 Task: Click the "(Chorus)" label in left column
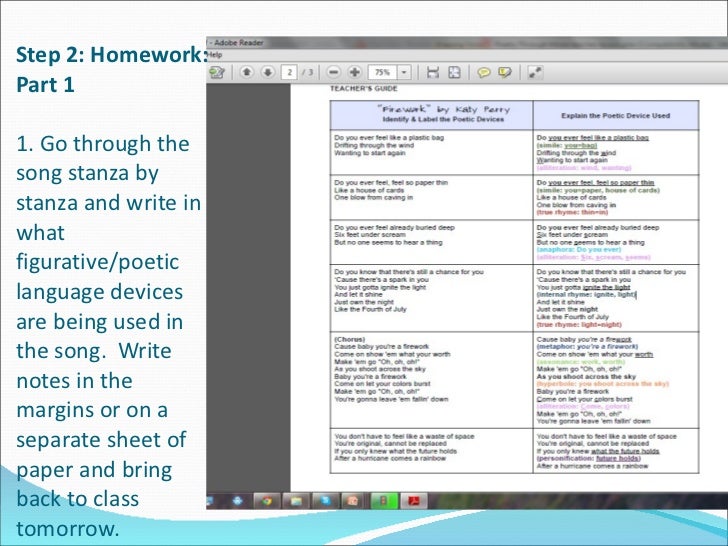click(x=350, y=339)
